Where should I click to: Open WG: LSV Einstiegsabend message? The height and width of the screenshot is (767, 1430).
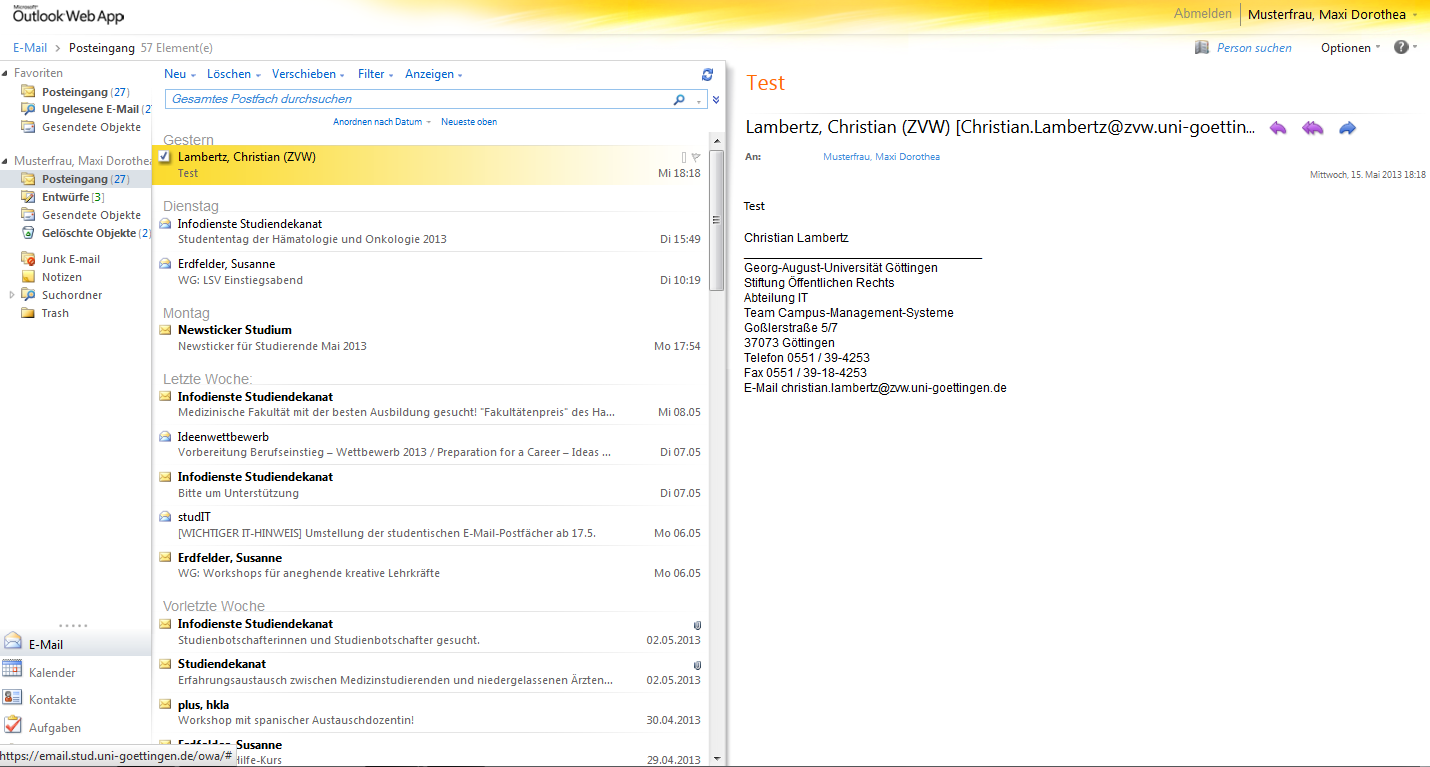430,272
